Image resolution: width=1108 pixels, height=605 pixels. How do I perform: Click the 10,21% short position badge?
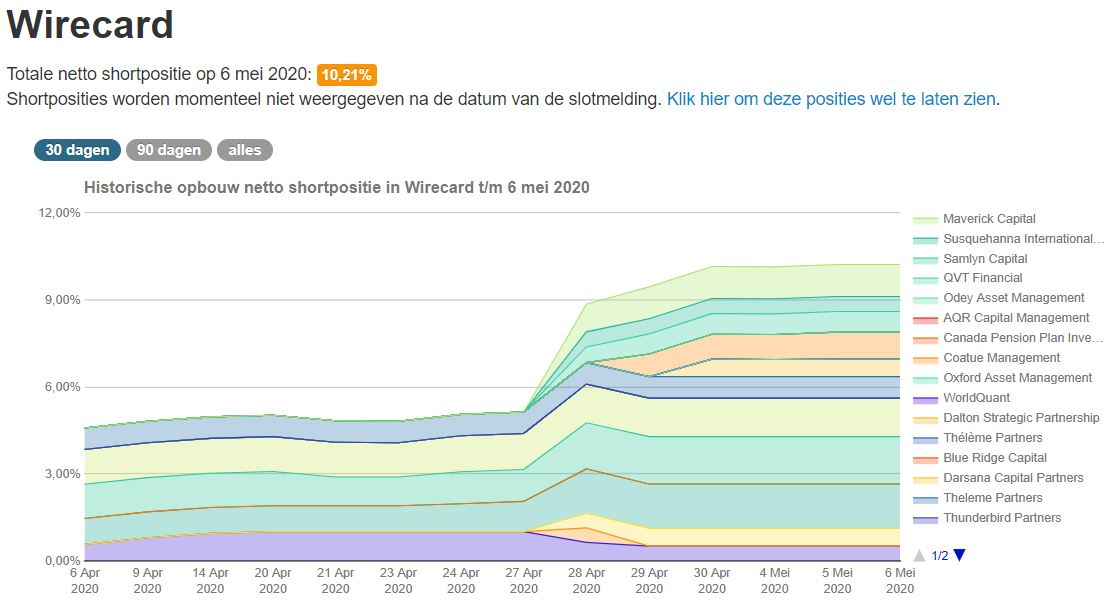point(347,75)
